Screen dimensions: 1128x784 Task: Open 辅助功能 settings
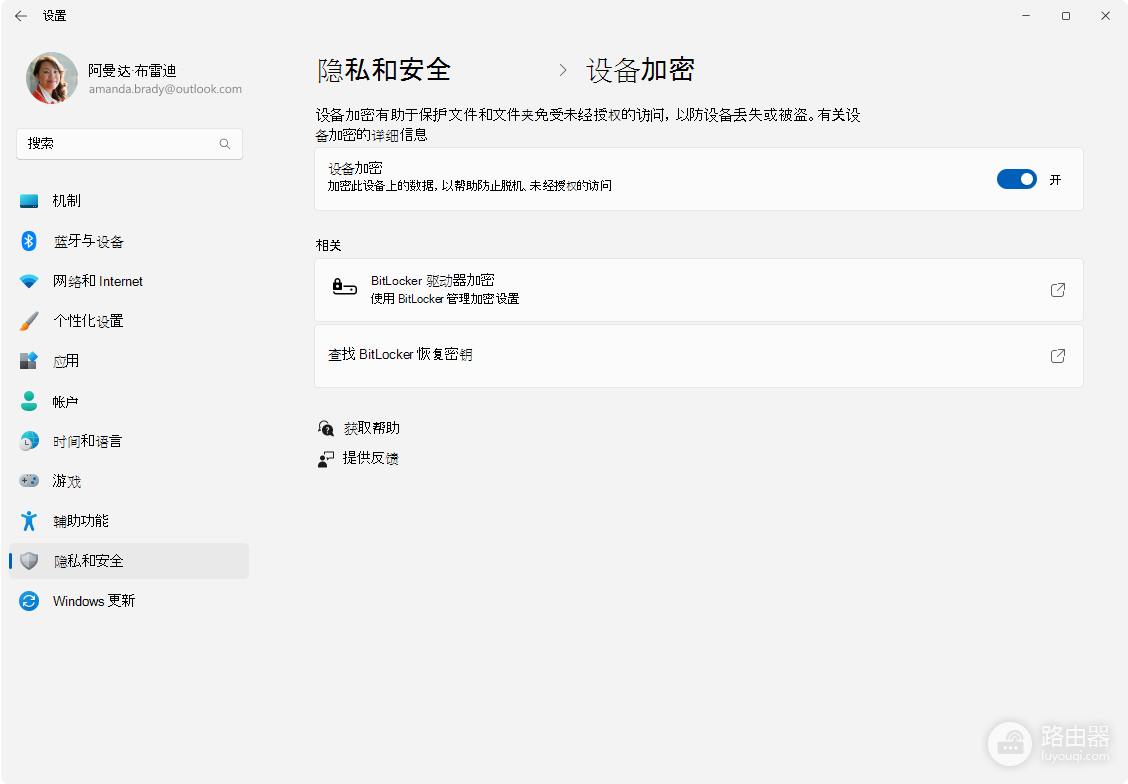tap(129, 521)
